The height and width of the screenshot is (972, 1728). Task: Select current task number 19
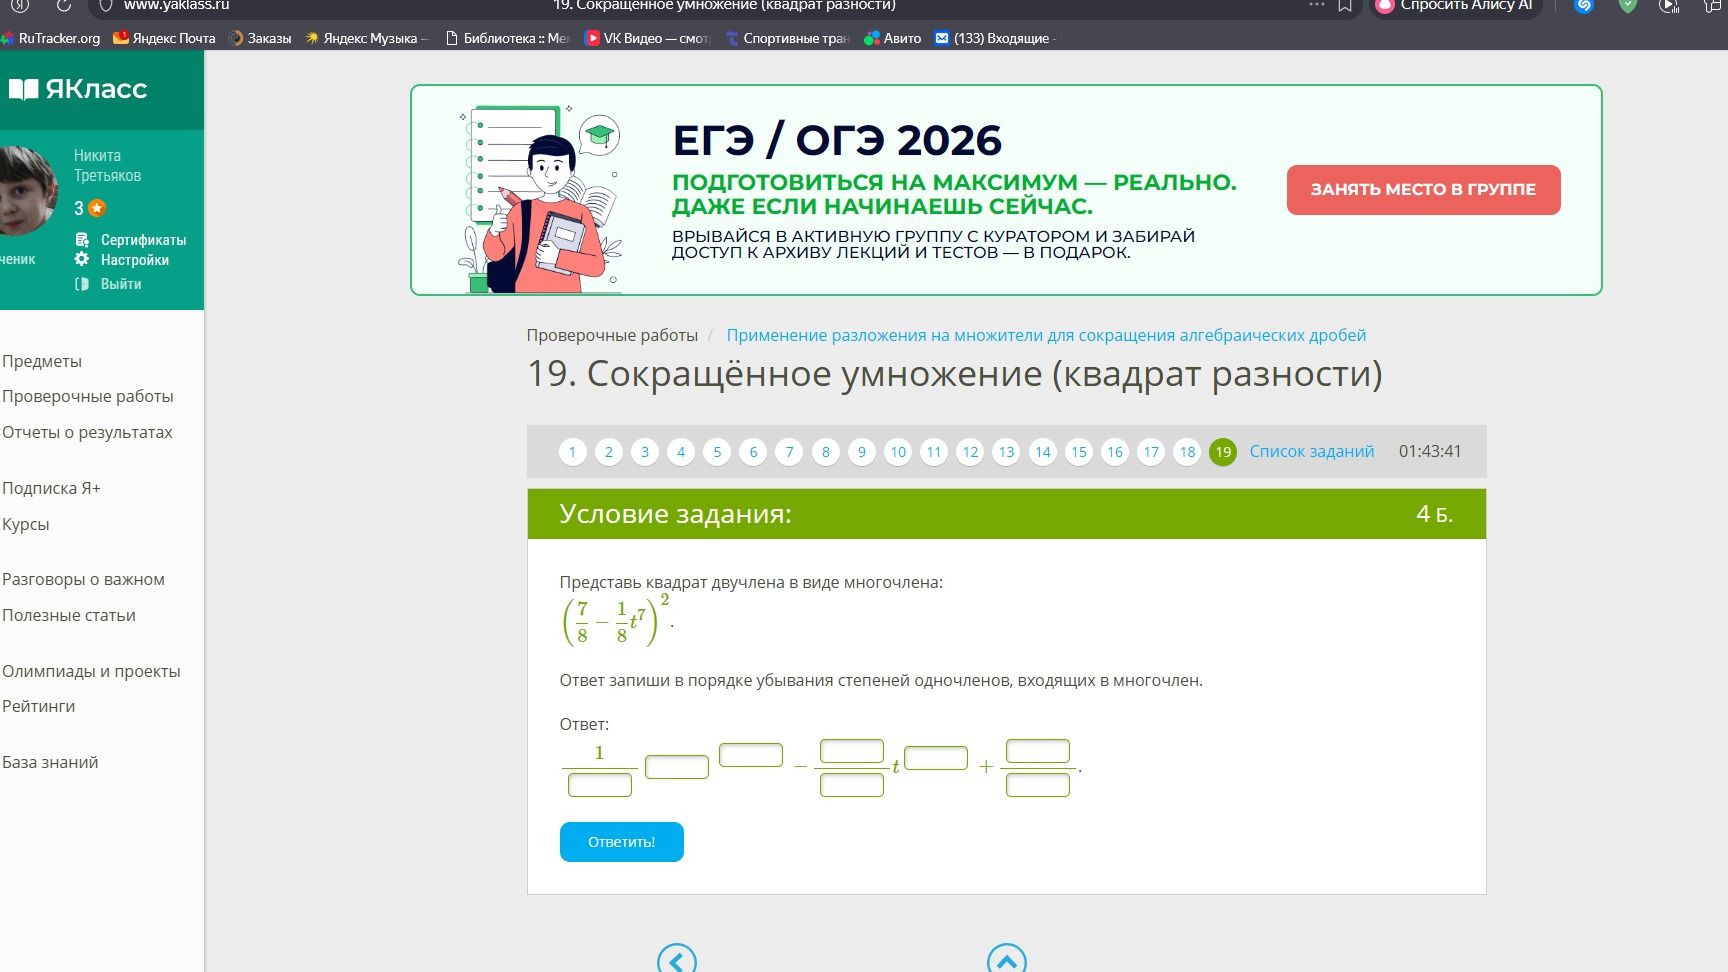click(1223, 452)
